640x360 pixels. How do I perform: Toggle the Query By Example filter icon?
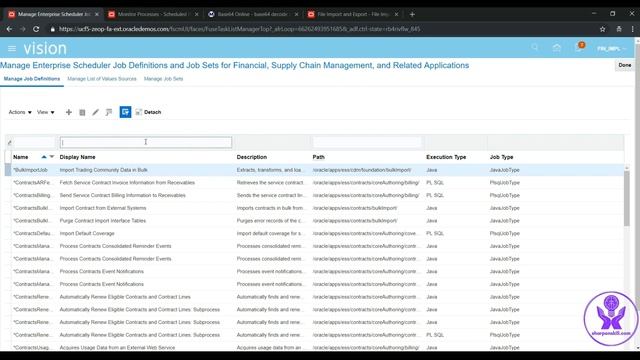pos(125,112)
